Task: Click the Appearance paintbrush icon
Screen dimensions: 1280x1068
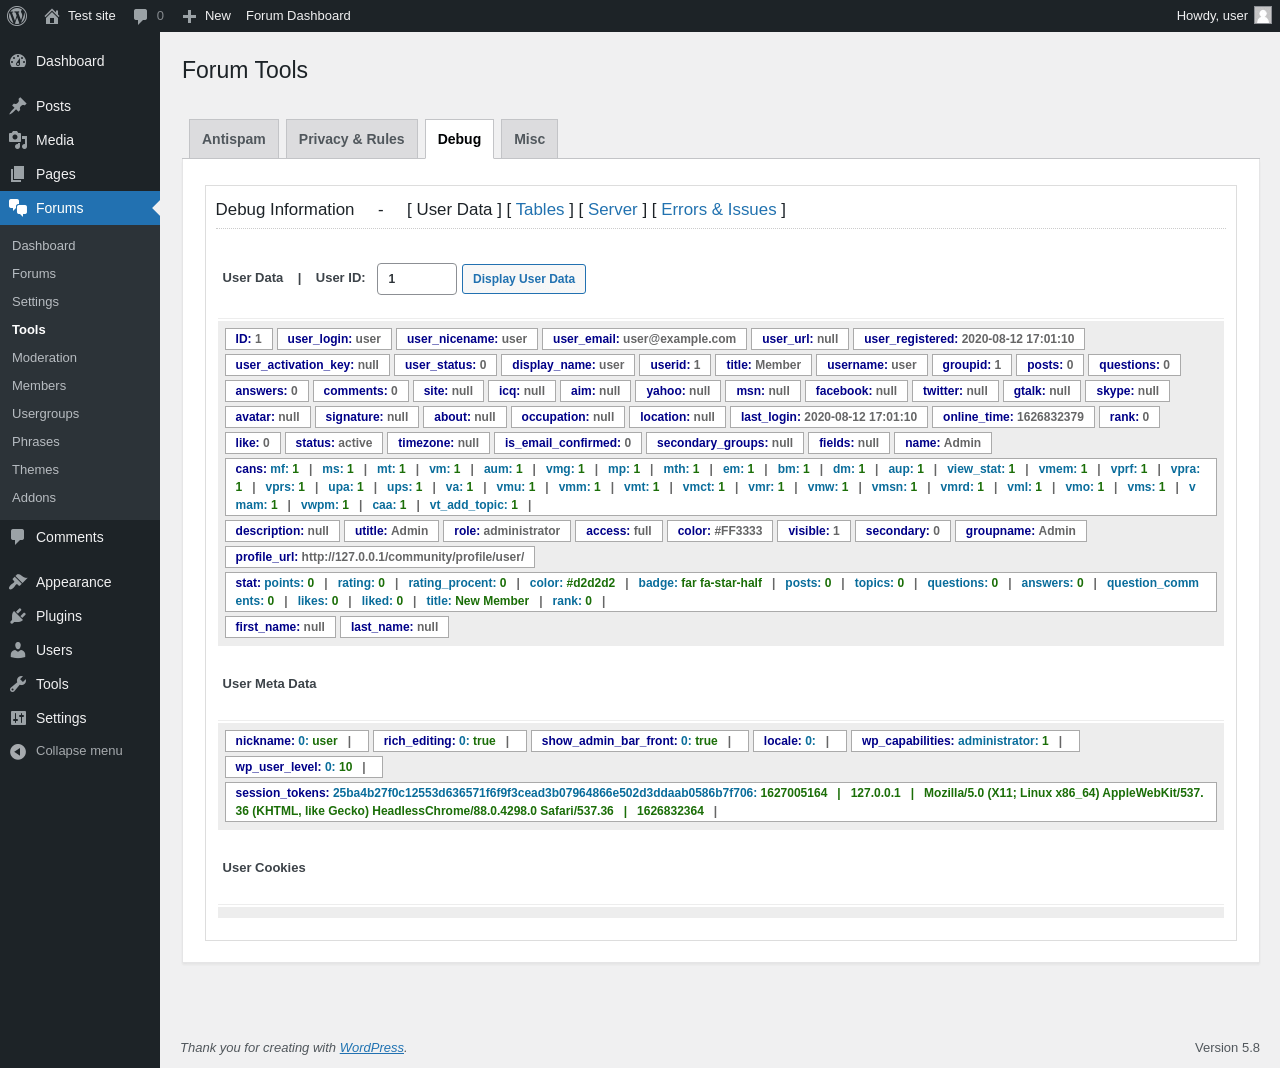Action: (x=18, y=582)
